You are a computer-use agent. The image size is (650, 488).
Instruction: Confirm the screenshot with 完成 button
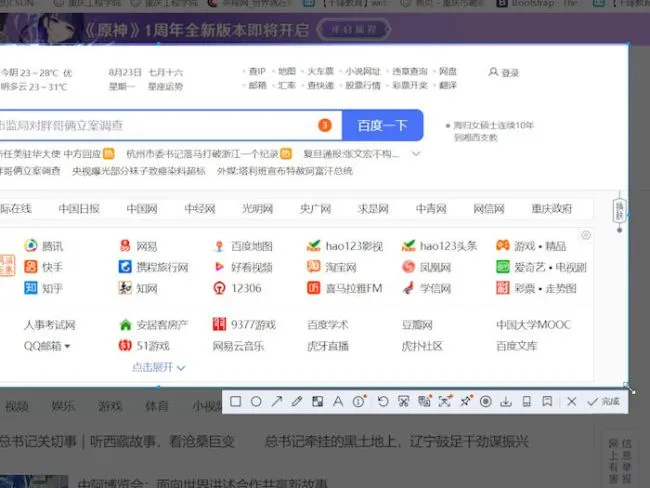point(604,401)
